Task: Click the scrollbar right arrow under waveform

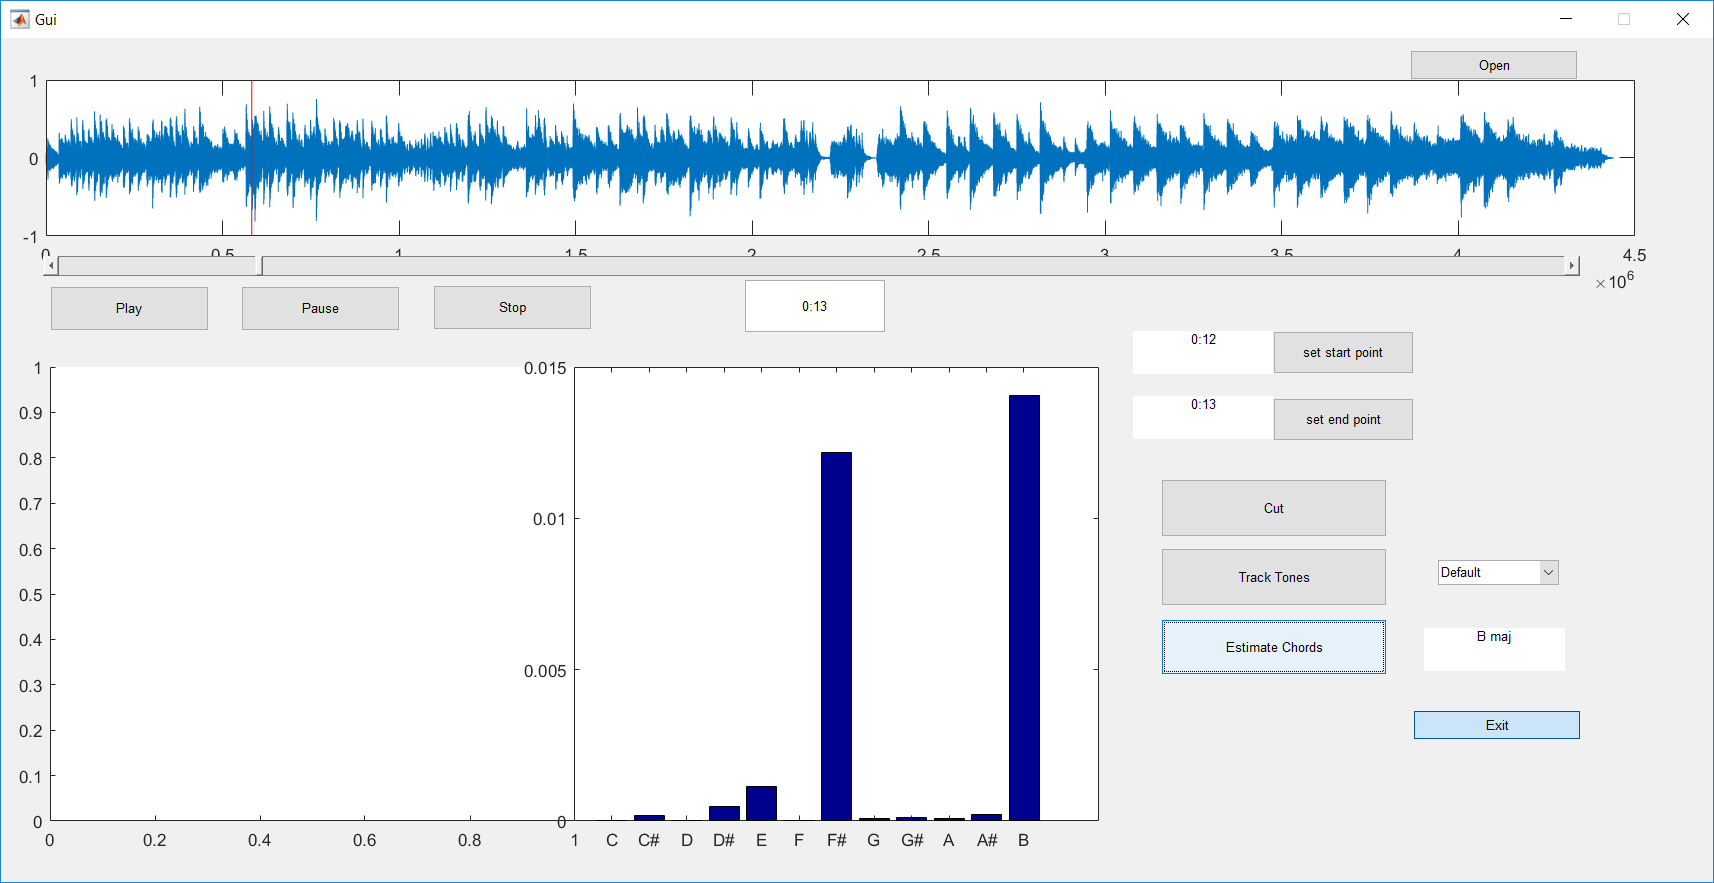Action: coord(1572,265)
